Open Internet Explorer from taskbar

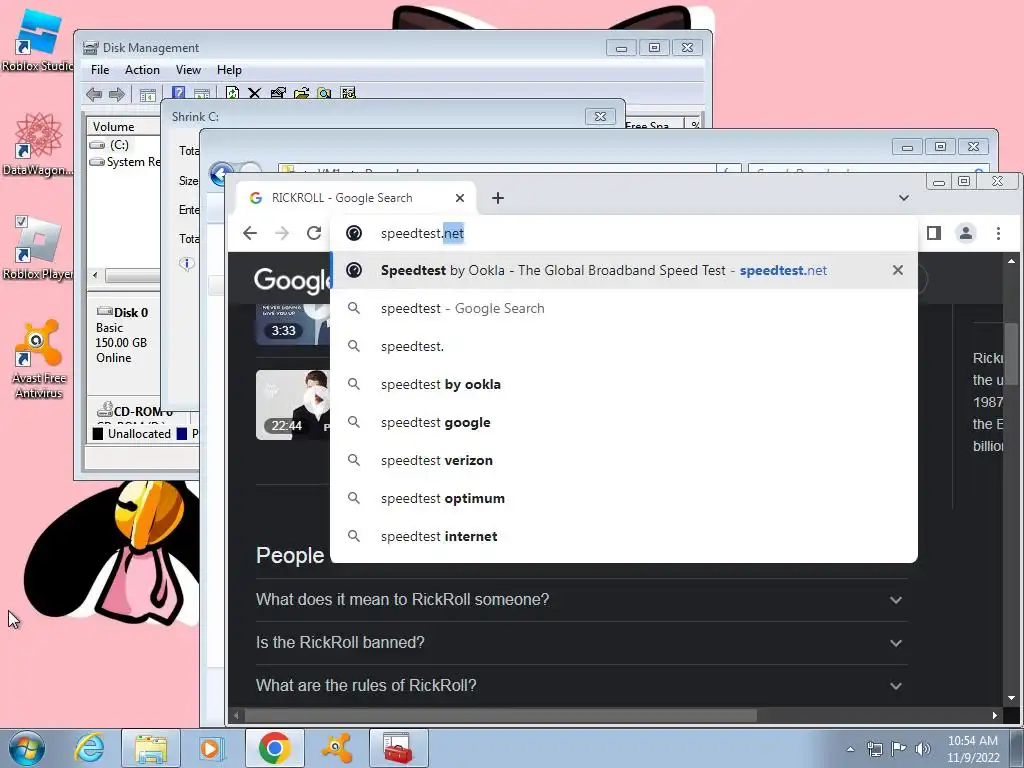(x=88, y=748)
